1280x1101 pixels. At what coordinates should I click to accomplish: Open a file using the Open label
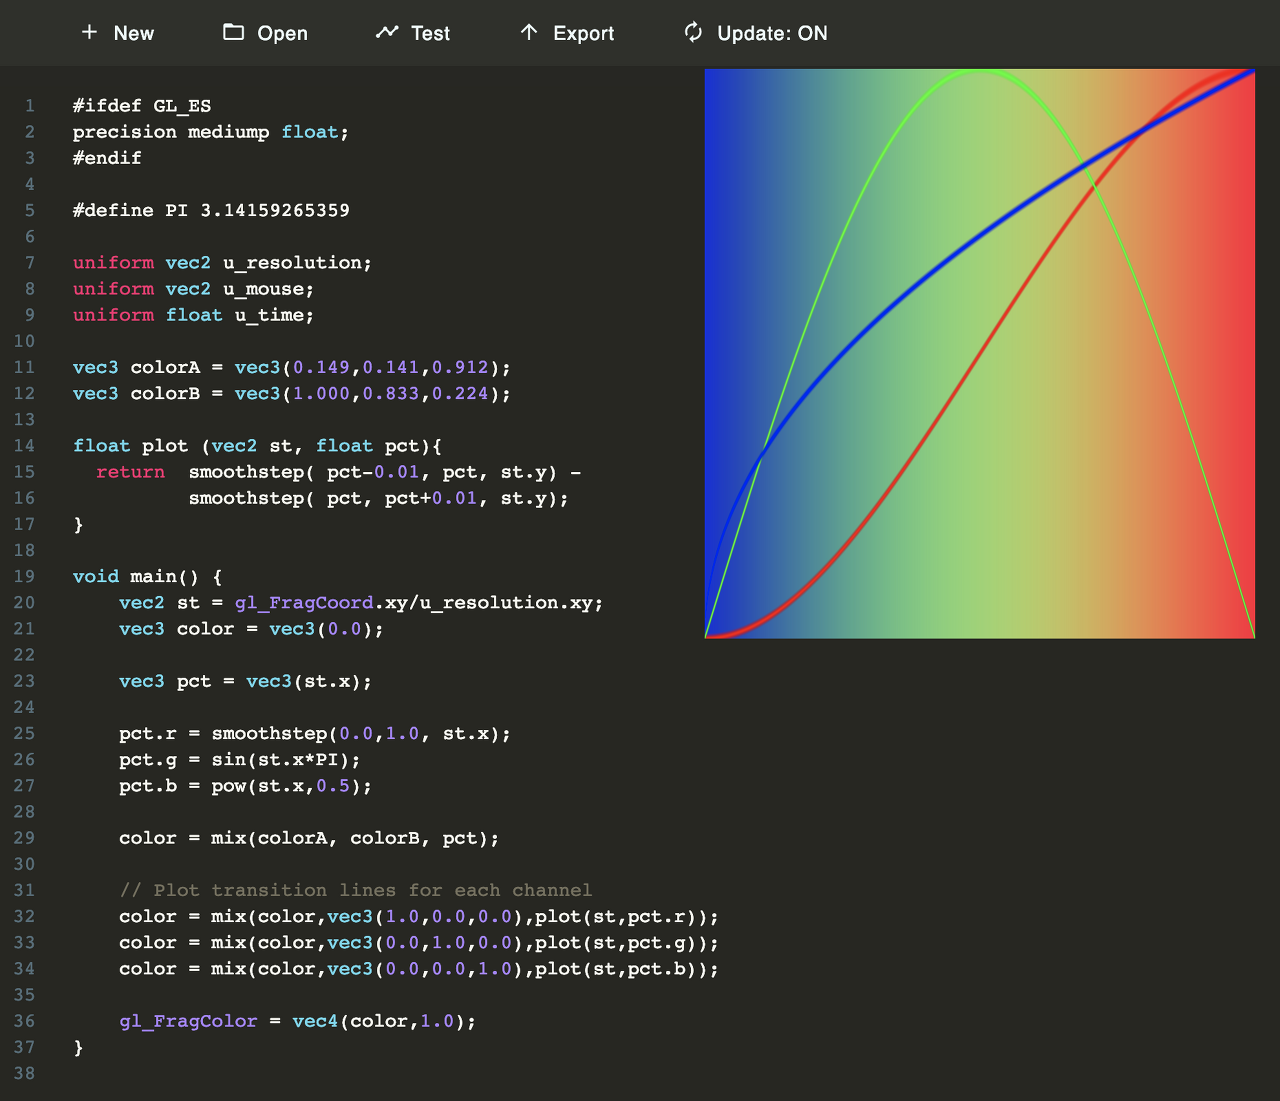pos(283,33)
